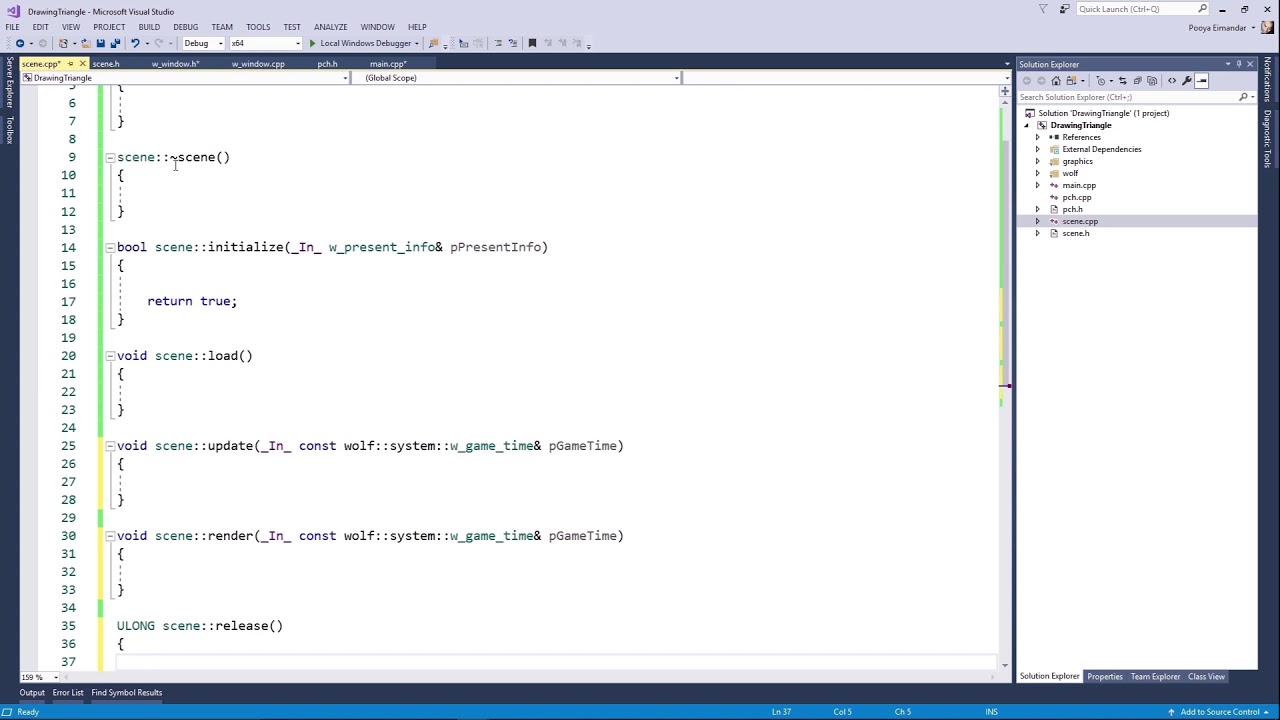Expand the graphics folder node
Viewport: 1280px width, 720px height.
(1037, 161)
